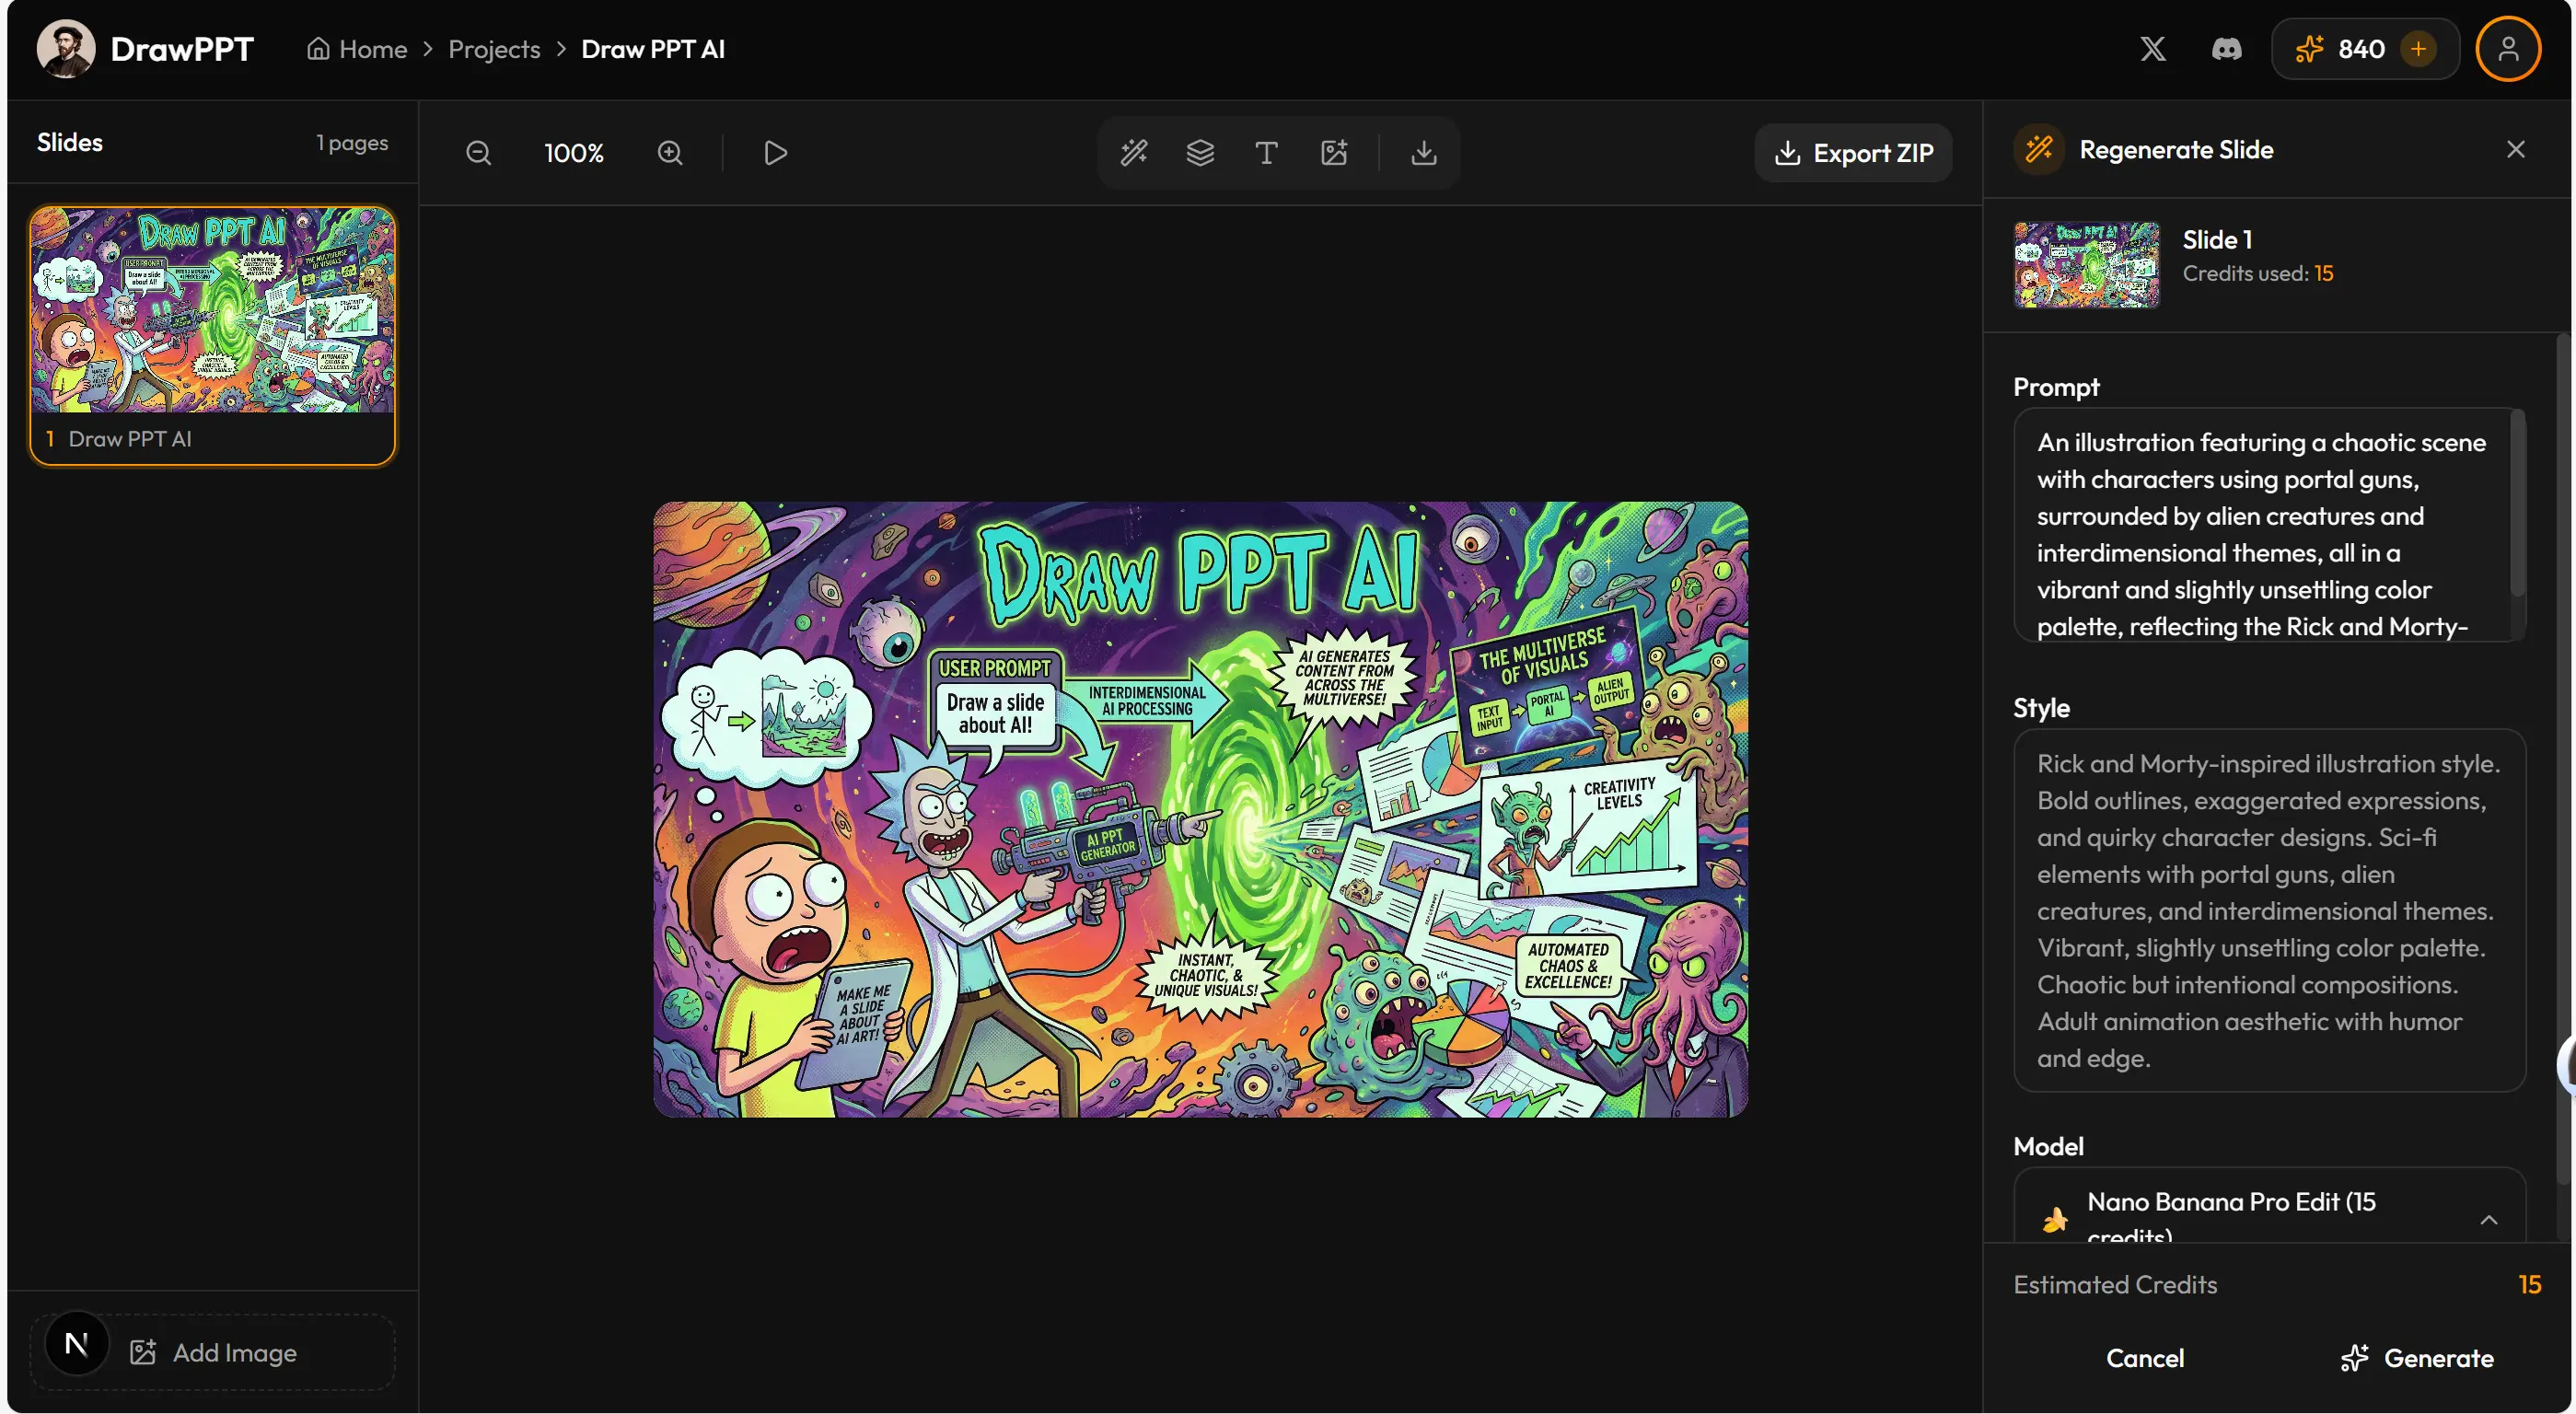Viewport: 2576px width, 1414px height.
Task: Click the main slide canvas image
Action: click(1200, 809)
